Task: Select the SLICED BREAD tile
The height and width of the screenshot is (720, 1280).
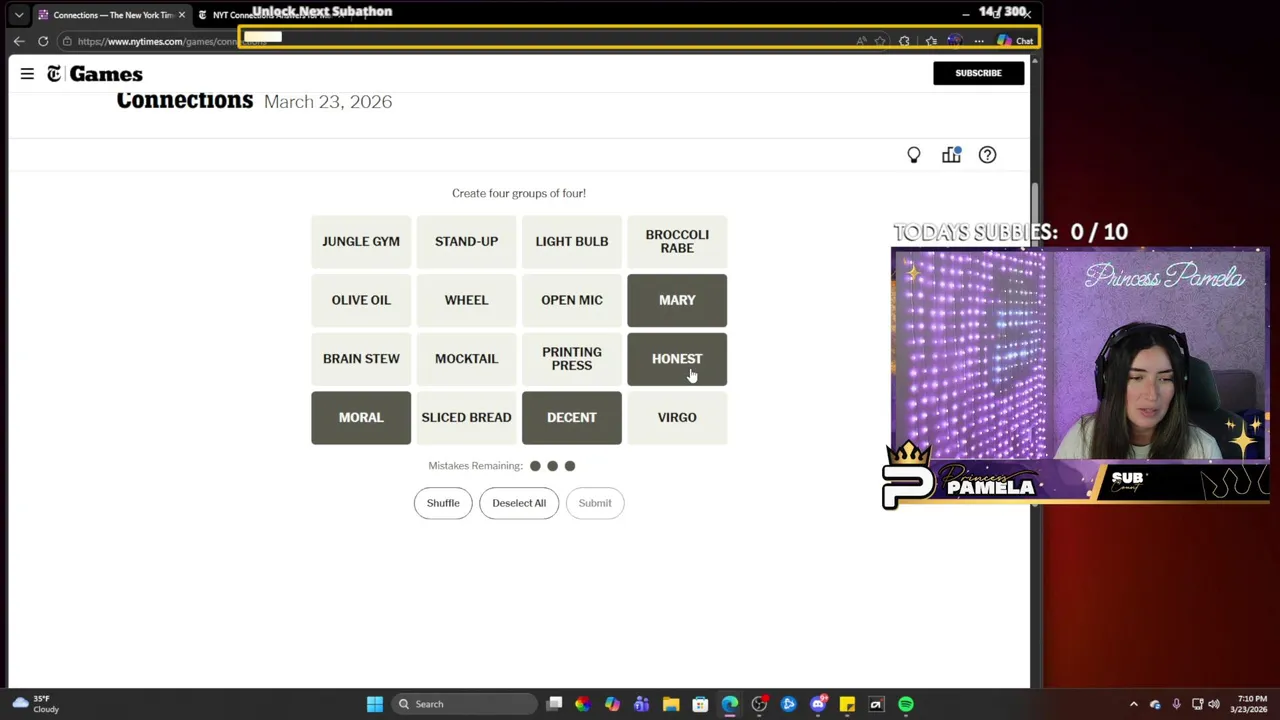Action: pos(466,418)
